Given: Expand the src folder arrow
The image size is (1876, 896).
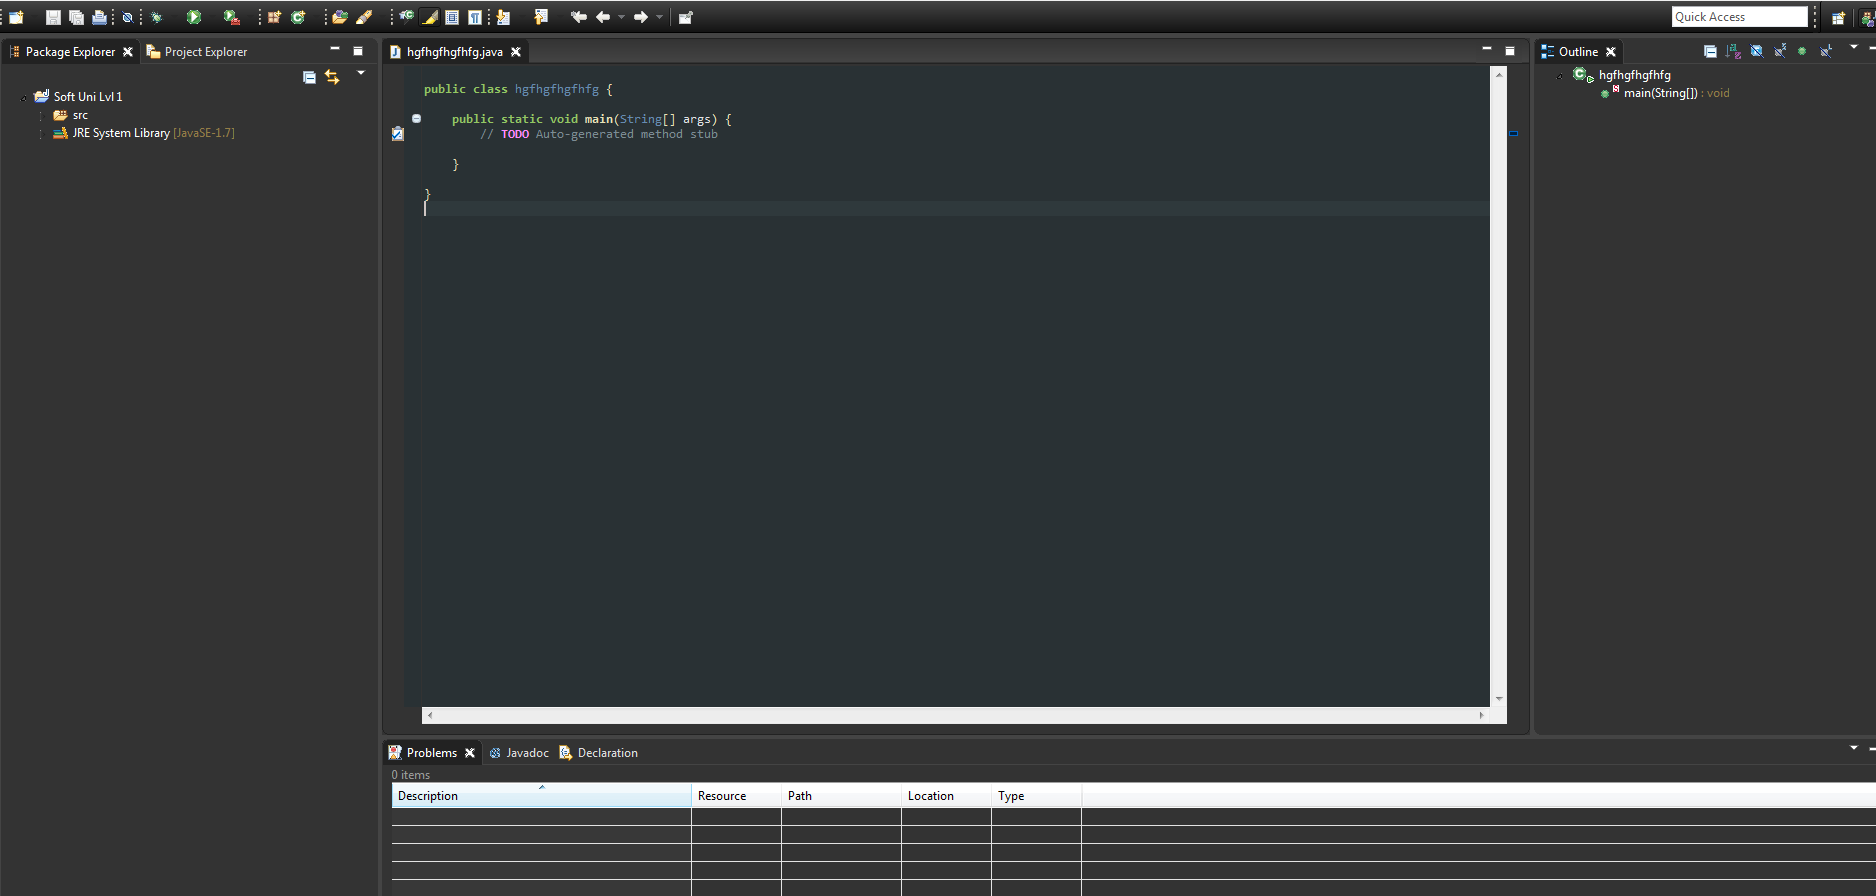Looking at the screenshot, I should (x=41, y=116).
